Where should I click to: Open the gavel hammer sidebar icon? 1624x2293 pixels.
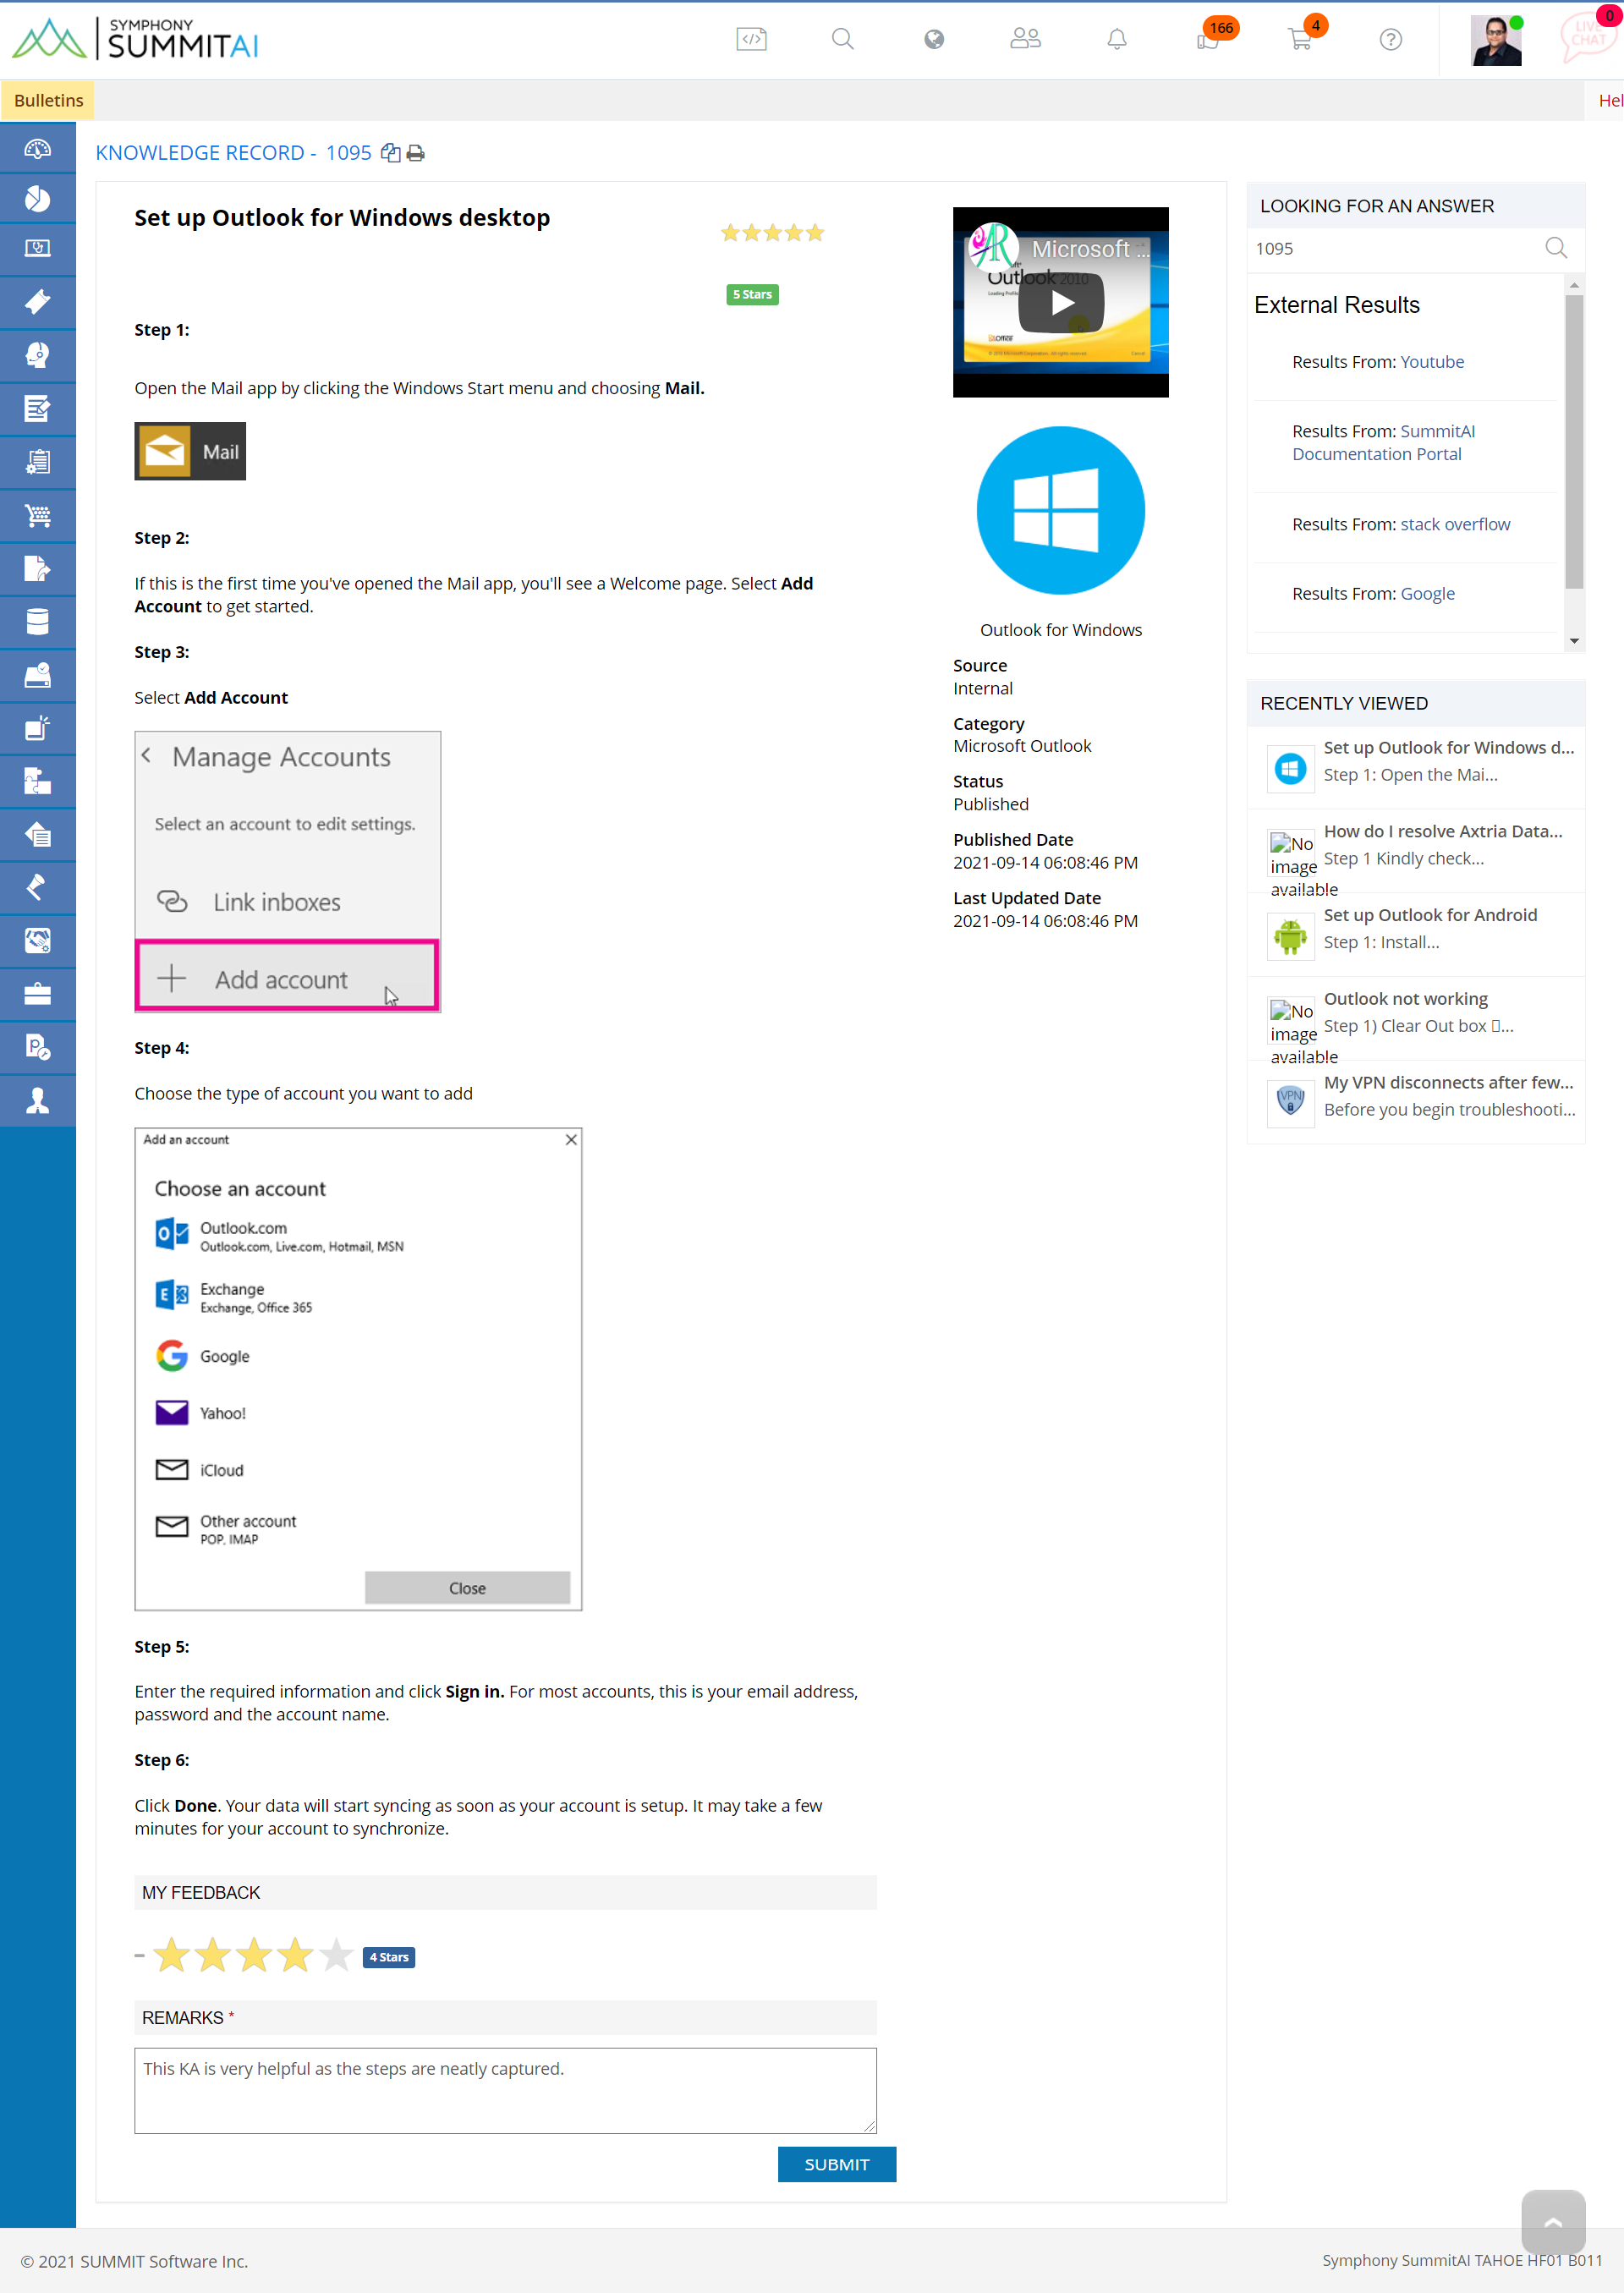click(37, 887)
